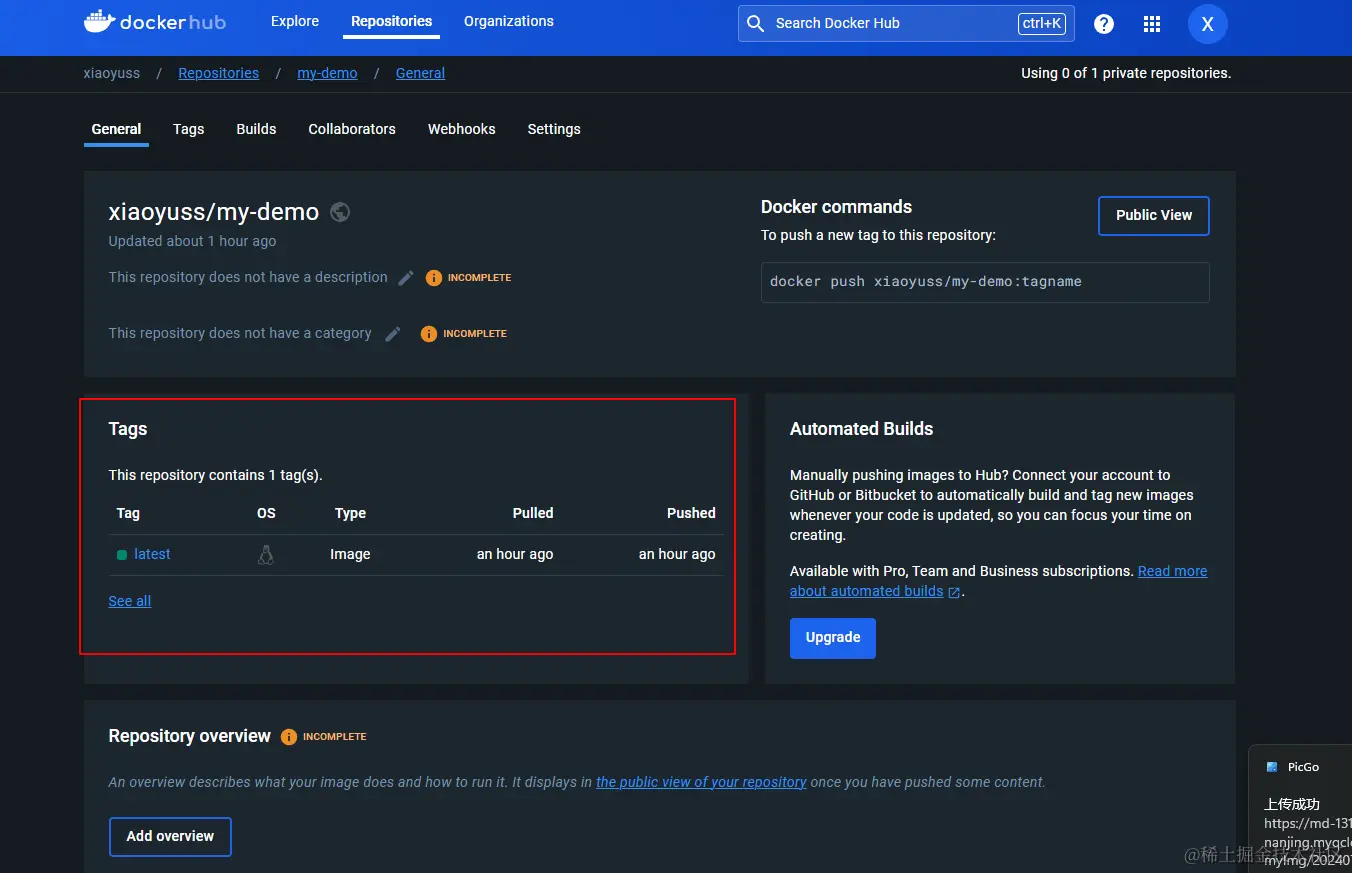
Task: Click the green status dot beside latest
Action: click(x=122, y=555)
